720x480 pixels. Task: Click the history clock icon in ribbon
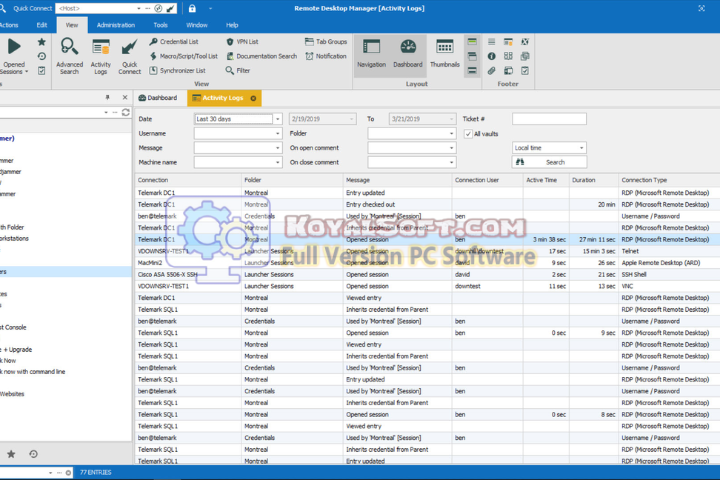click(x=41, y=56)
